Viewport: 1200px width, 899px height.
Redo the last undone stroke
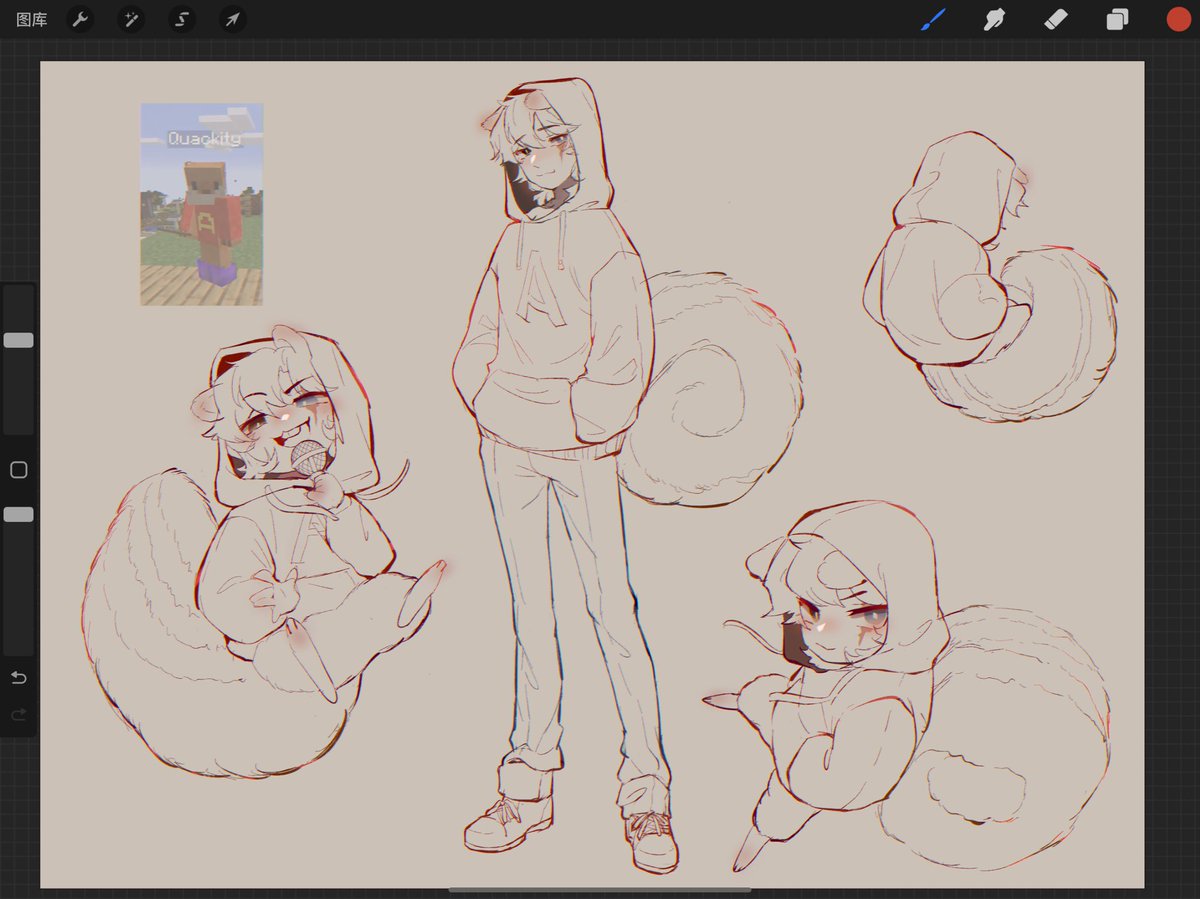[18, 715]
